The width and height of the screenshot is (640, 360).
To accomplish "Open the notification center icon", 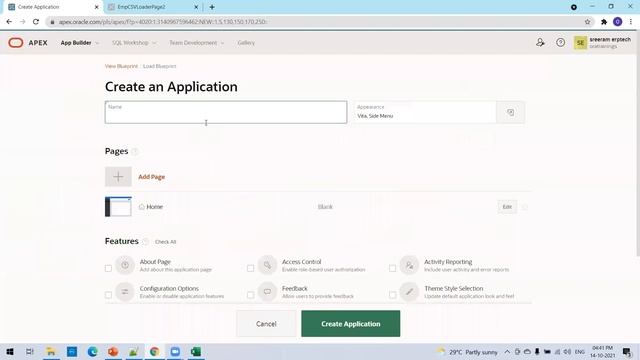I will pyautogui.click(x=627, y=351).
